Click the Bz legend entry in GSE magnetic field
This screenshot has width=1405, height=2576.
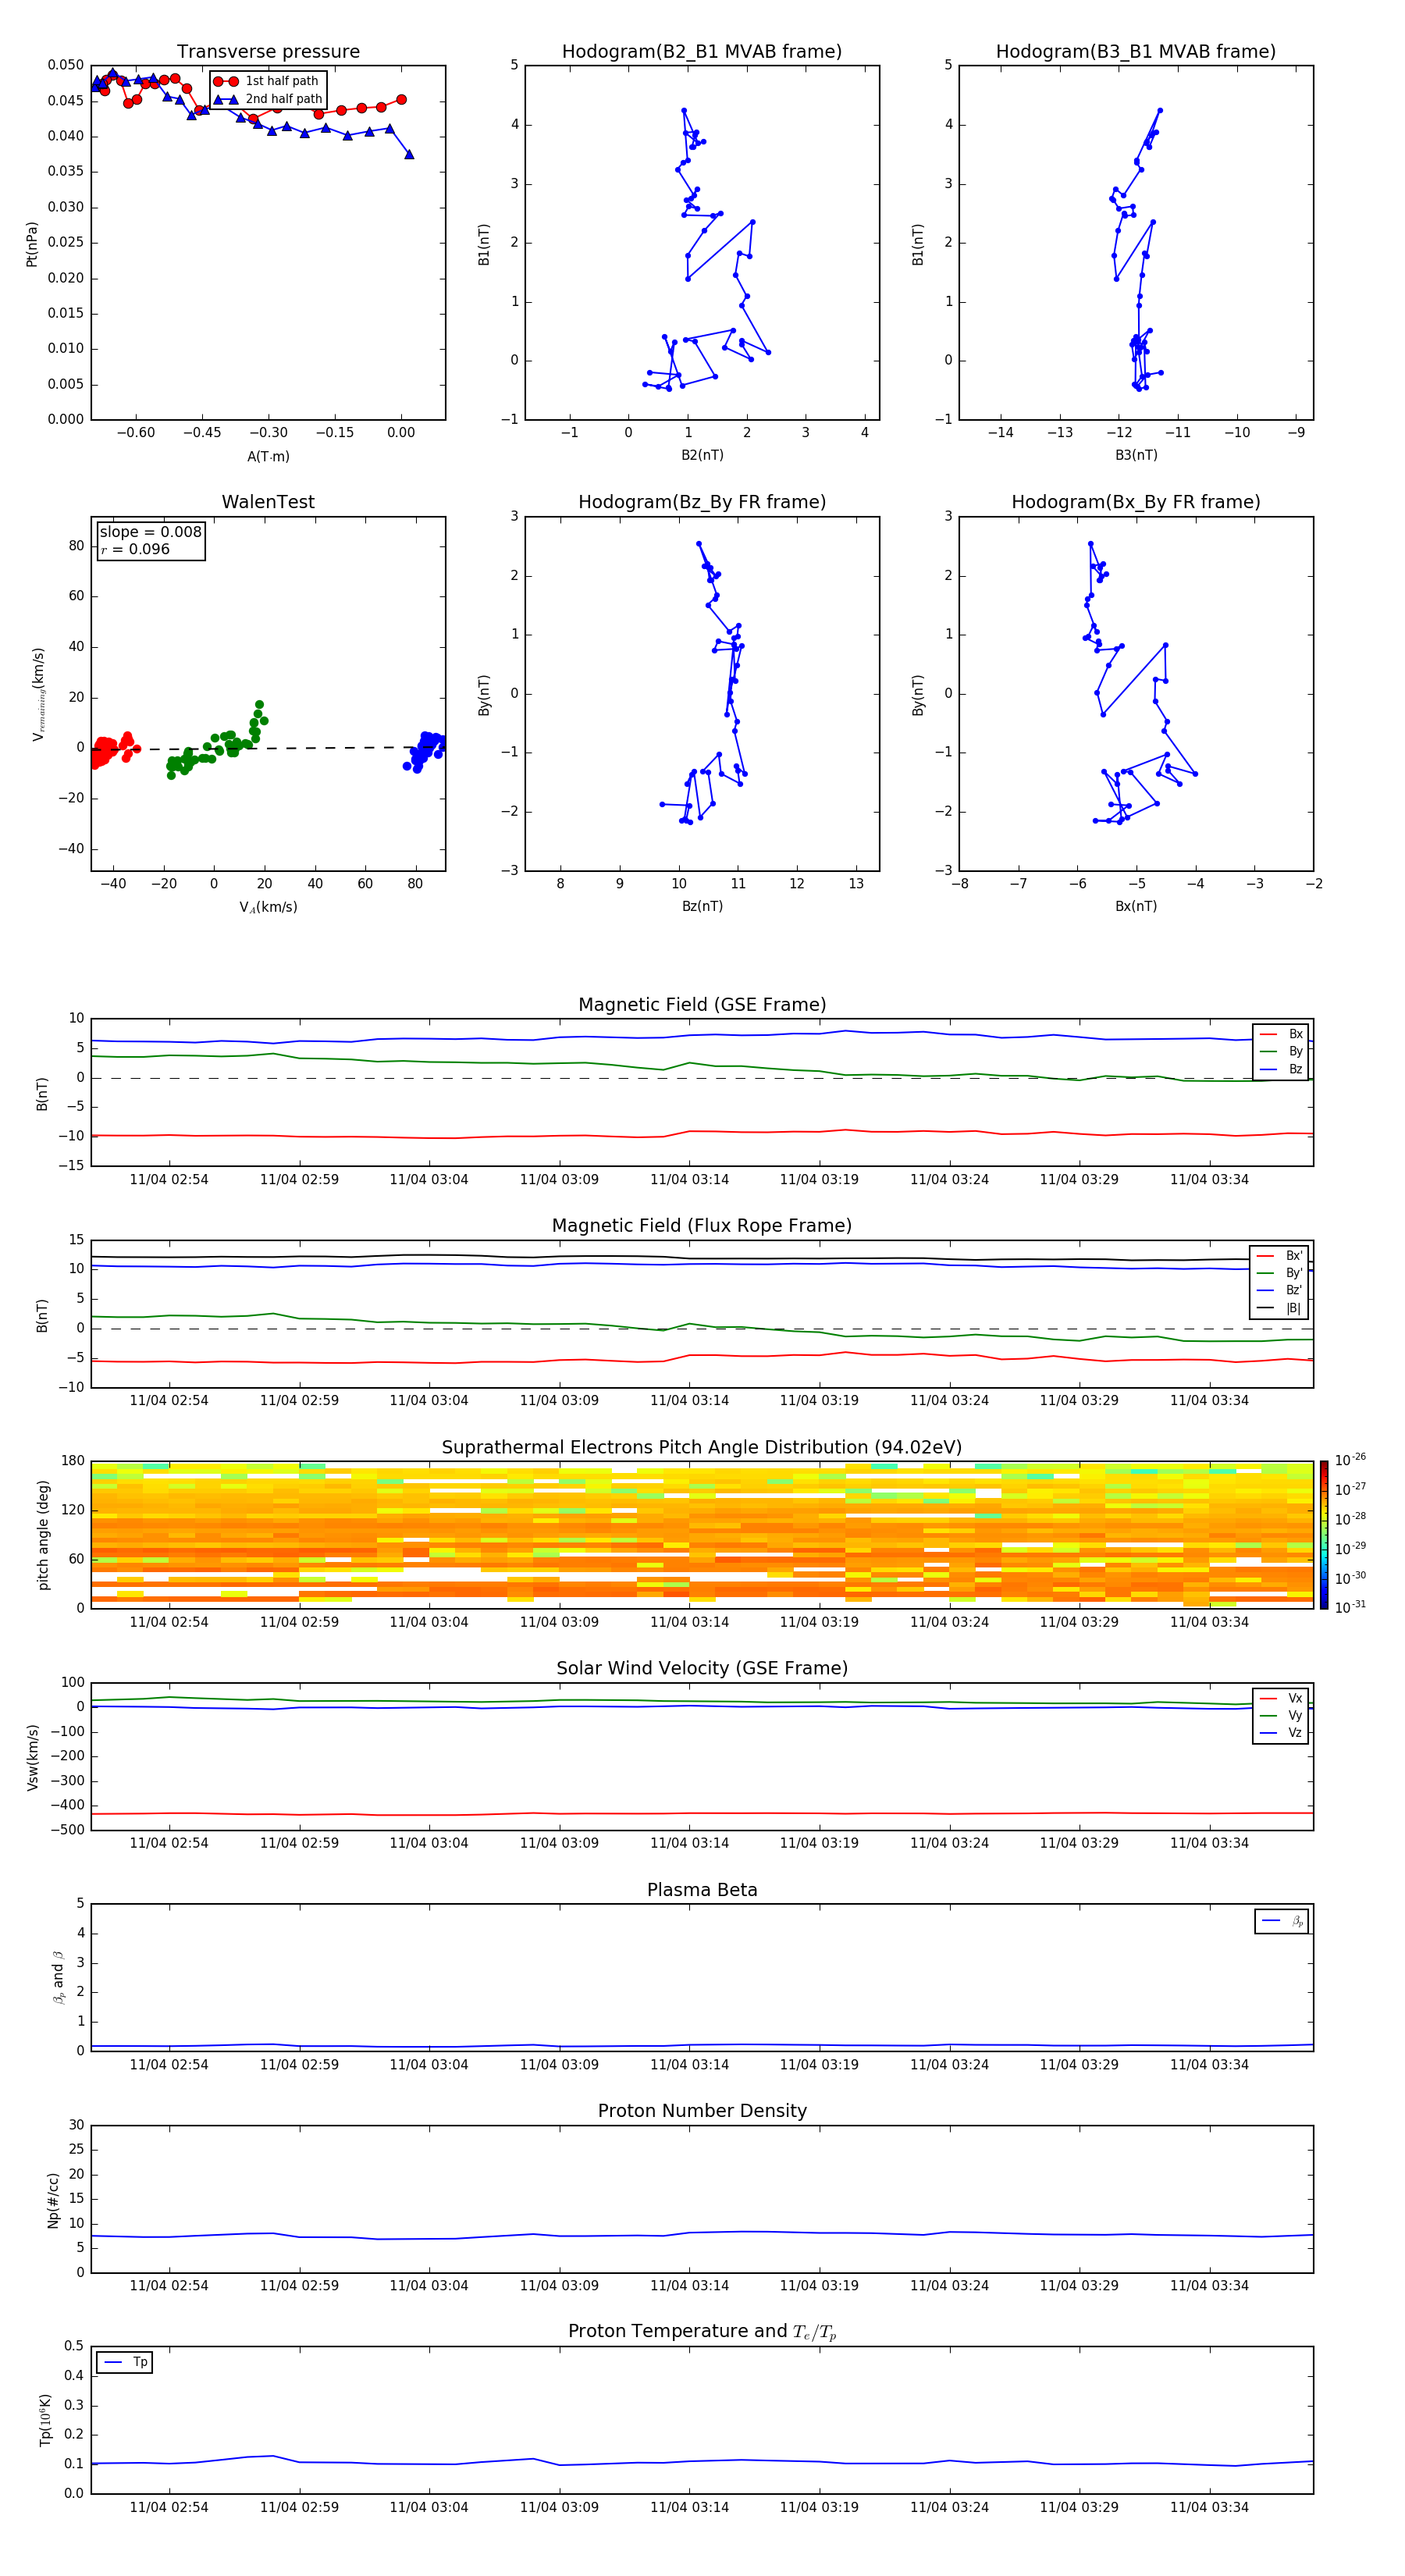click(x=1281, y=1070)
